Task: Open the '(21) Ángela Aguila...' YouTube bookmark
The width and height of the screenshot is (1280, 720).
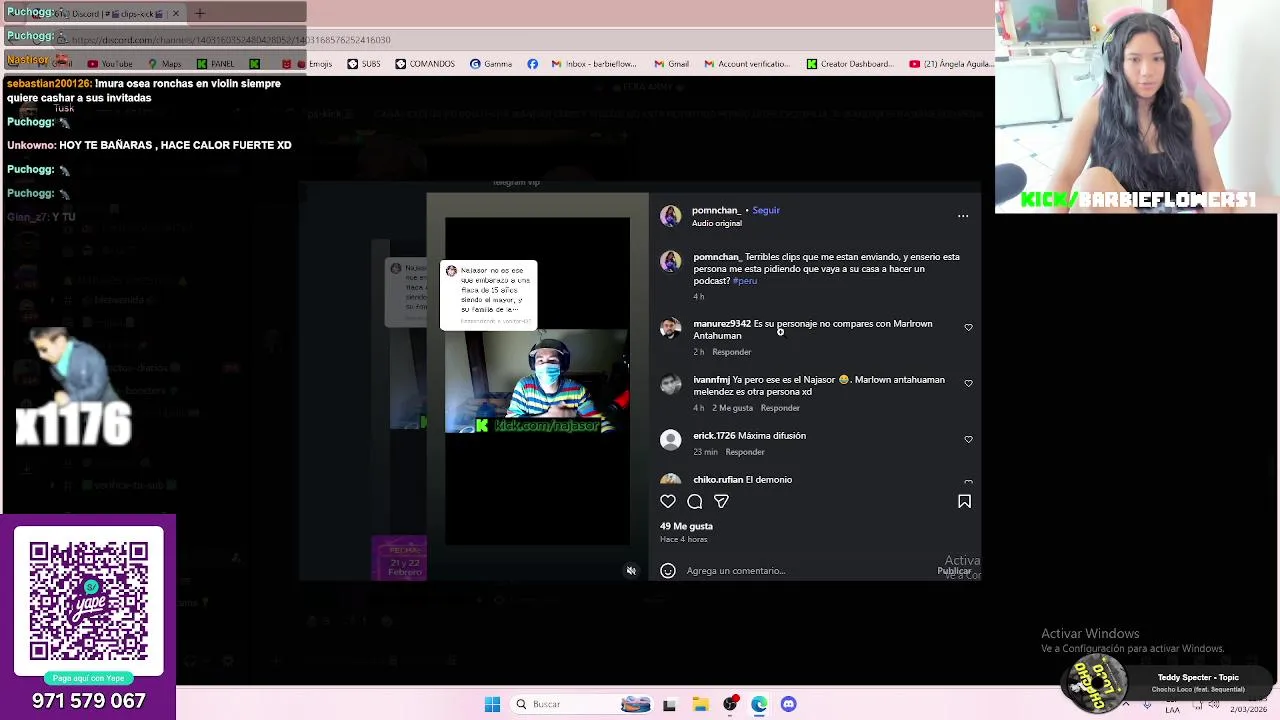Action: pos(950,64)
